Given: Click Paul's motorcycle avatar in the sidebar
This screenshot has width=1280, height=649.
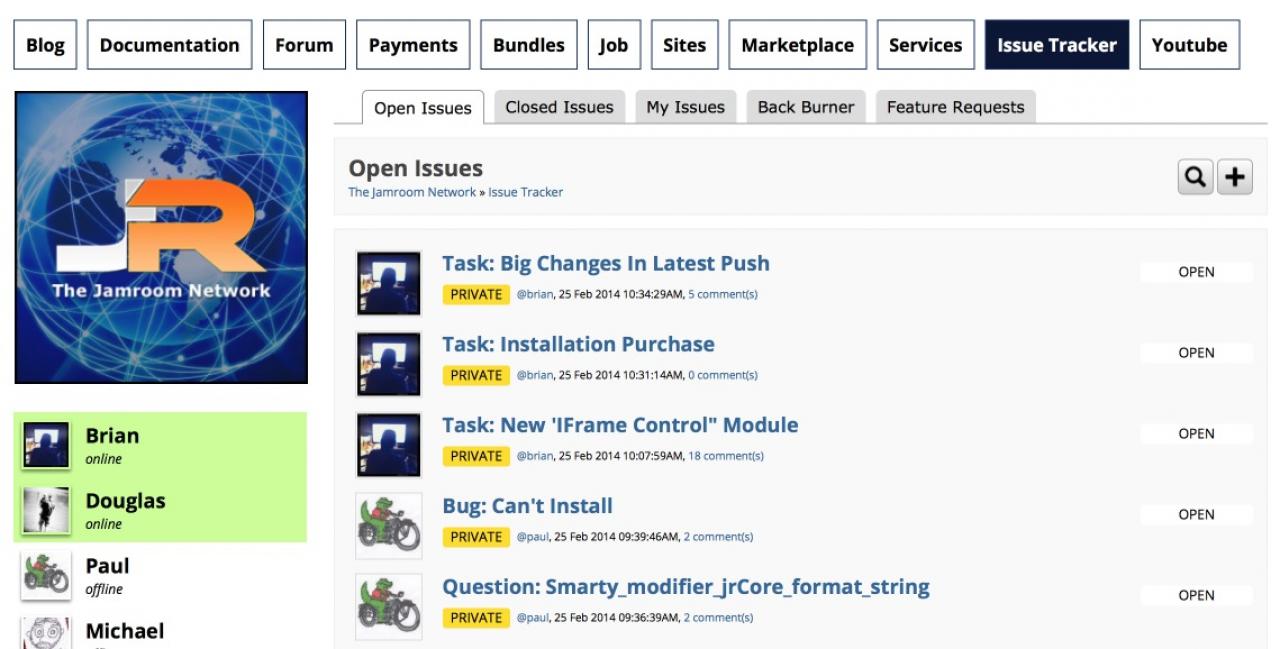Looking at the screenshot, I should coord(46,575).
